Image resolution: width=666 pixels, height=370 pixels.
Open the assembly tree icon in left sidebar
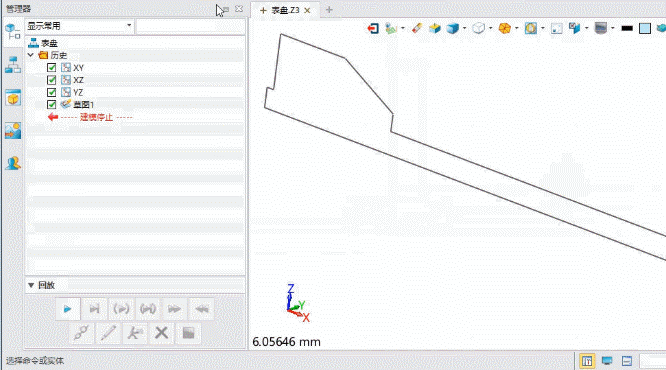[13, 65]
